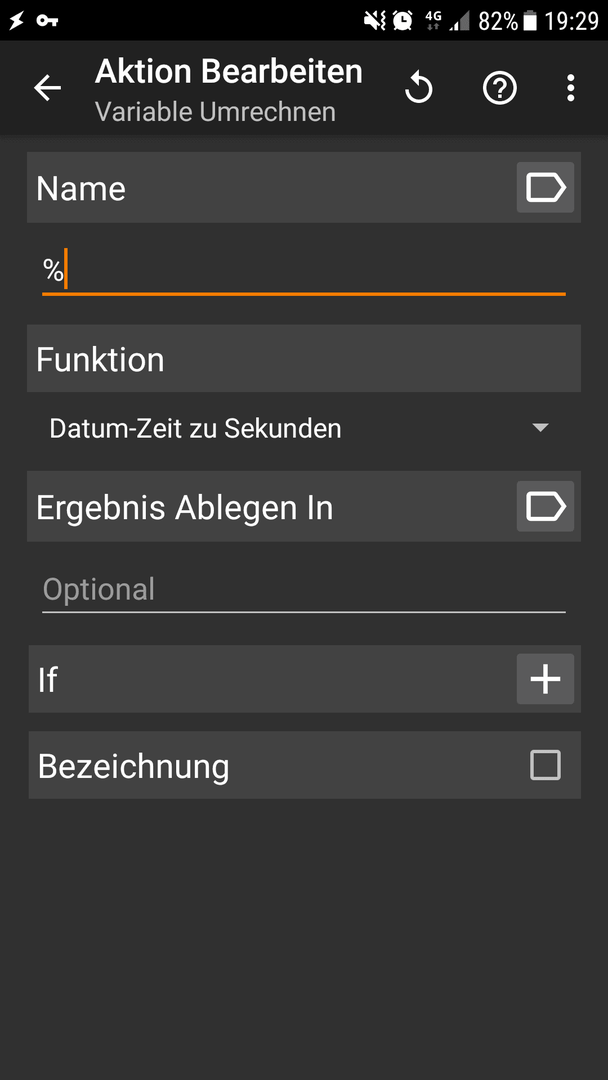Image resolution: width=608 pixels, height=1080 pixels.
Task: Tap the tag icon beside Ergebnis Ablegen In
Action: (x=545, y=506)
